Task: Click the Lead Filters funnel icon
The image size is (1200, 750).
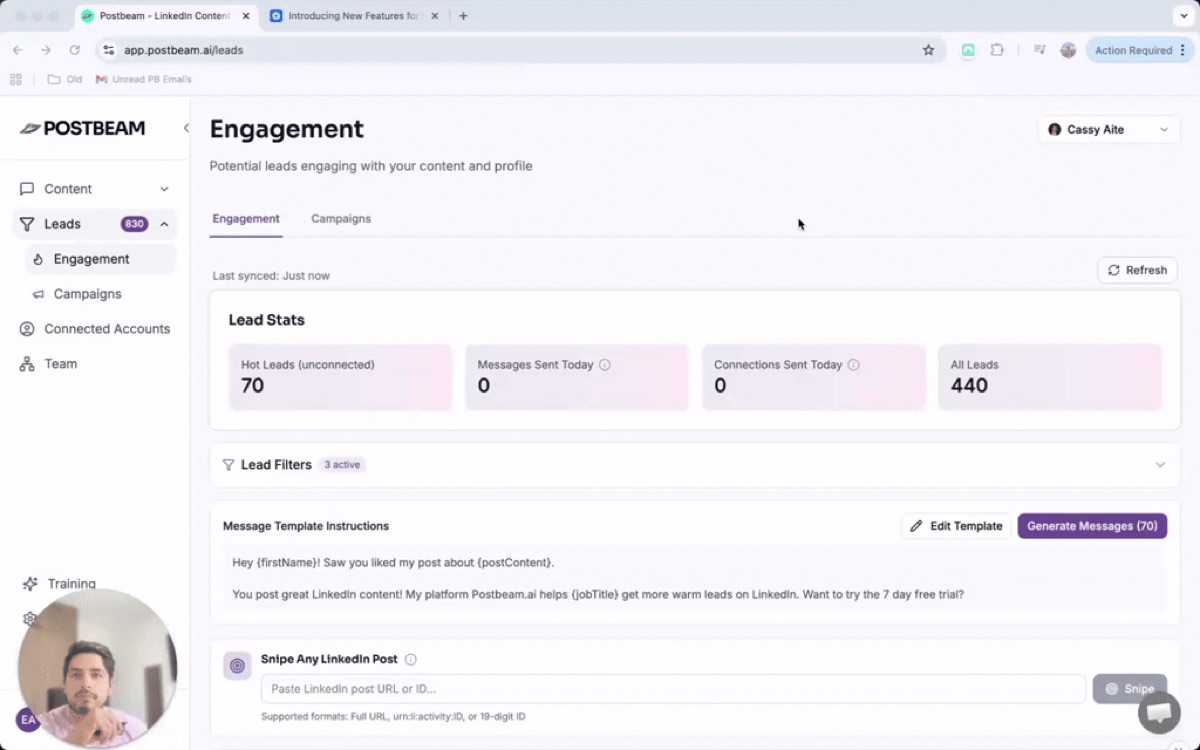Action: pyautogui.click(x=228, y=465)
